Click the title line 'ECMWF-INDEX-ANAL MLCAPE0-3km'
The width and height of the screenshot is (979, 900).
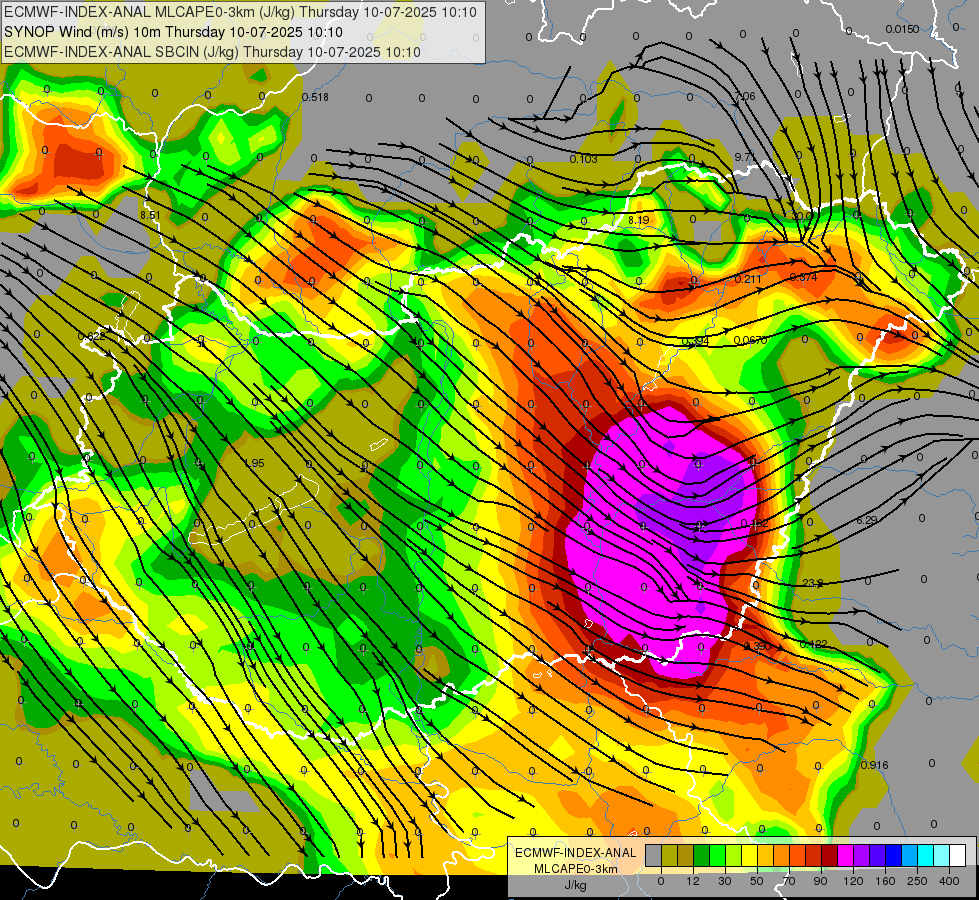click(240, 12)
